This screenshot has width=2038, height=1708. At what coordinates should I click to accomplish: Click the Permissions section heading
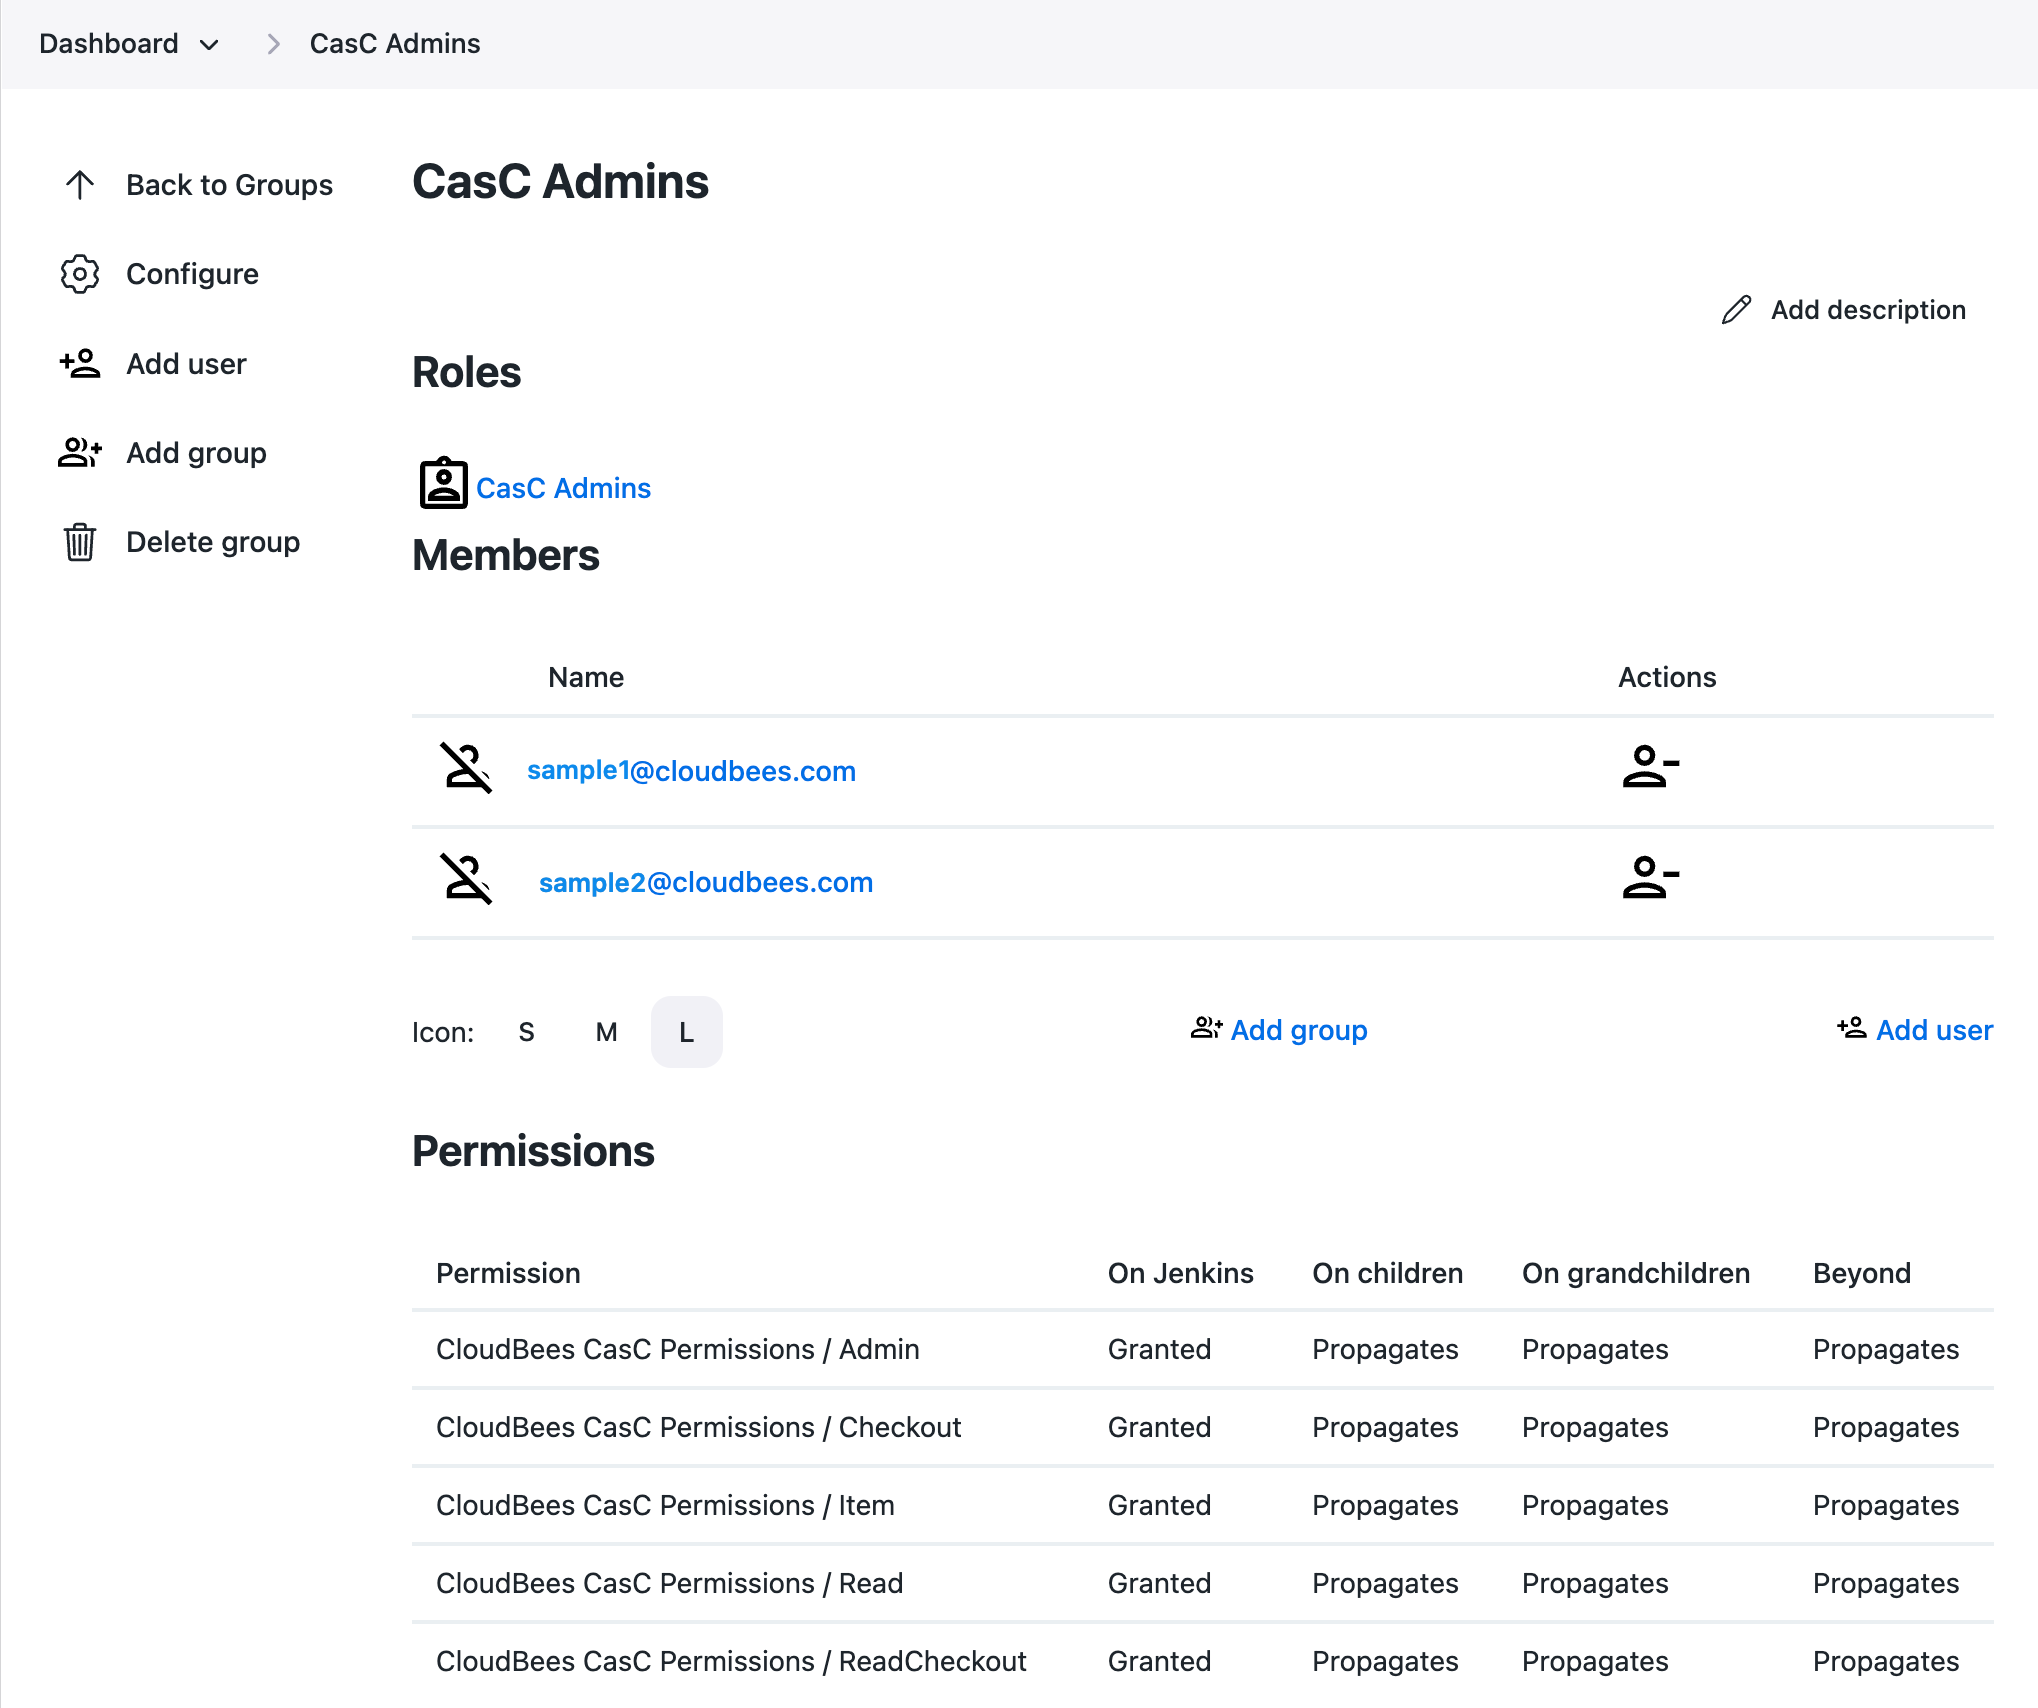pos(533,1151)
